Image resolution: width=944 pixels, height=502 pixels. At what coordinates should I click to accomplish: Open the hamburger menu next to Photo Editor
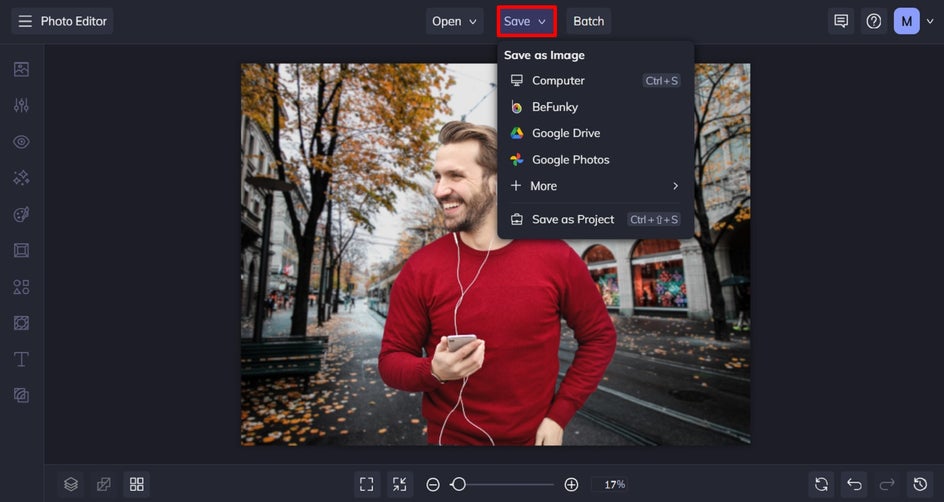(25, 21)
